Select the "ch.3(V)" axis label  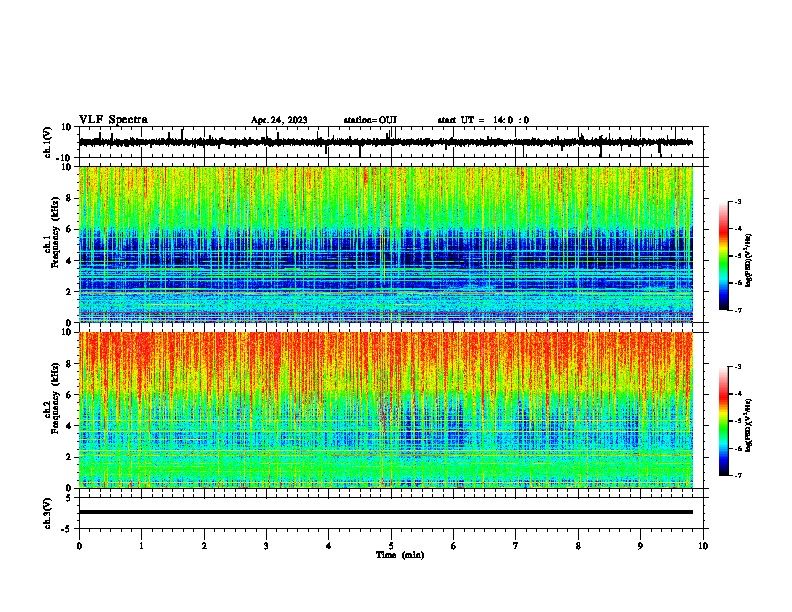(47, 513)
